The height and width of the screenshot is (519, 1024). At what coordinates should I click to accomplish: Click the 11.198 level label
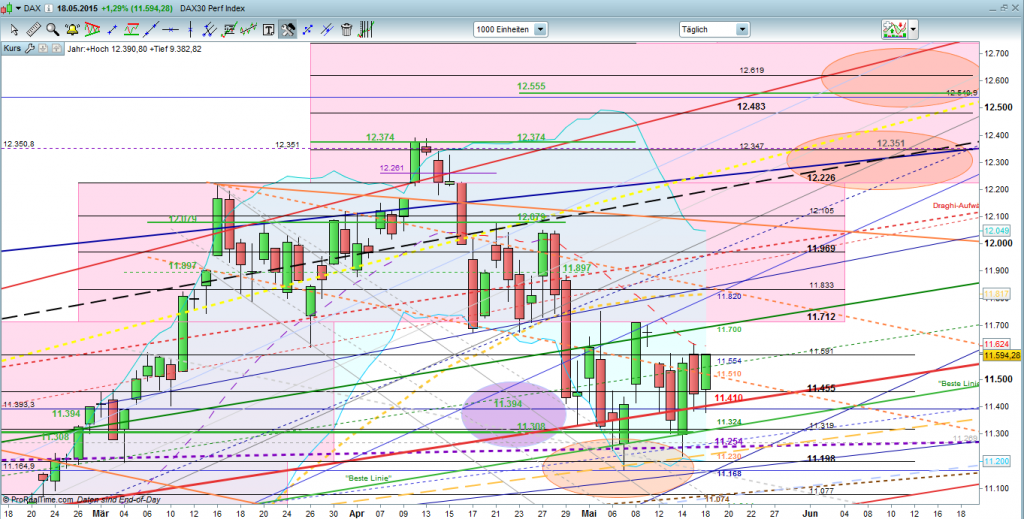tap(821, 458)
